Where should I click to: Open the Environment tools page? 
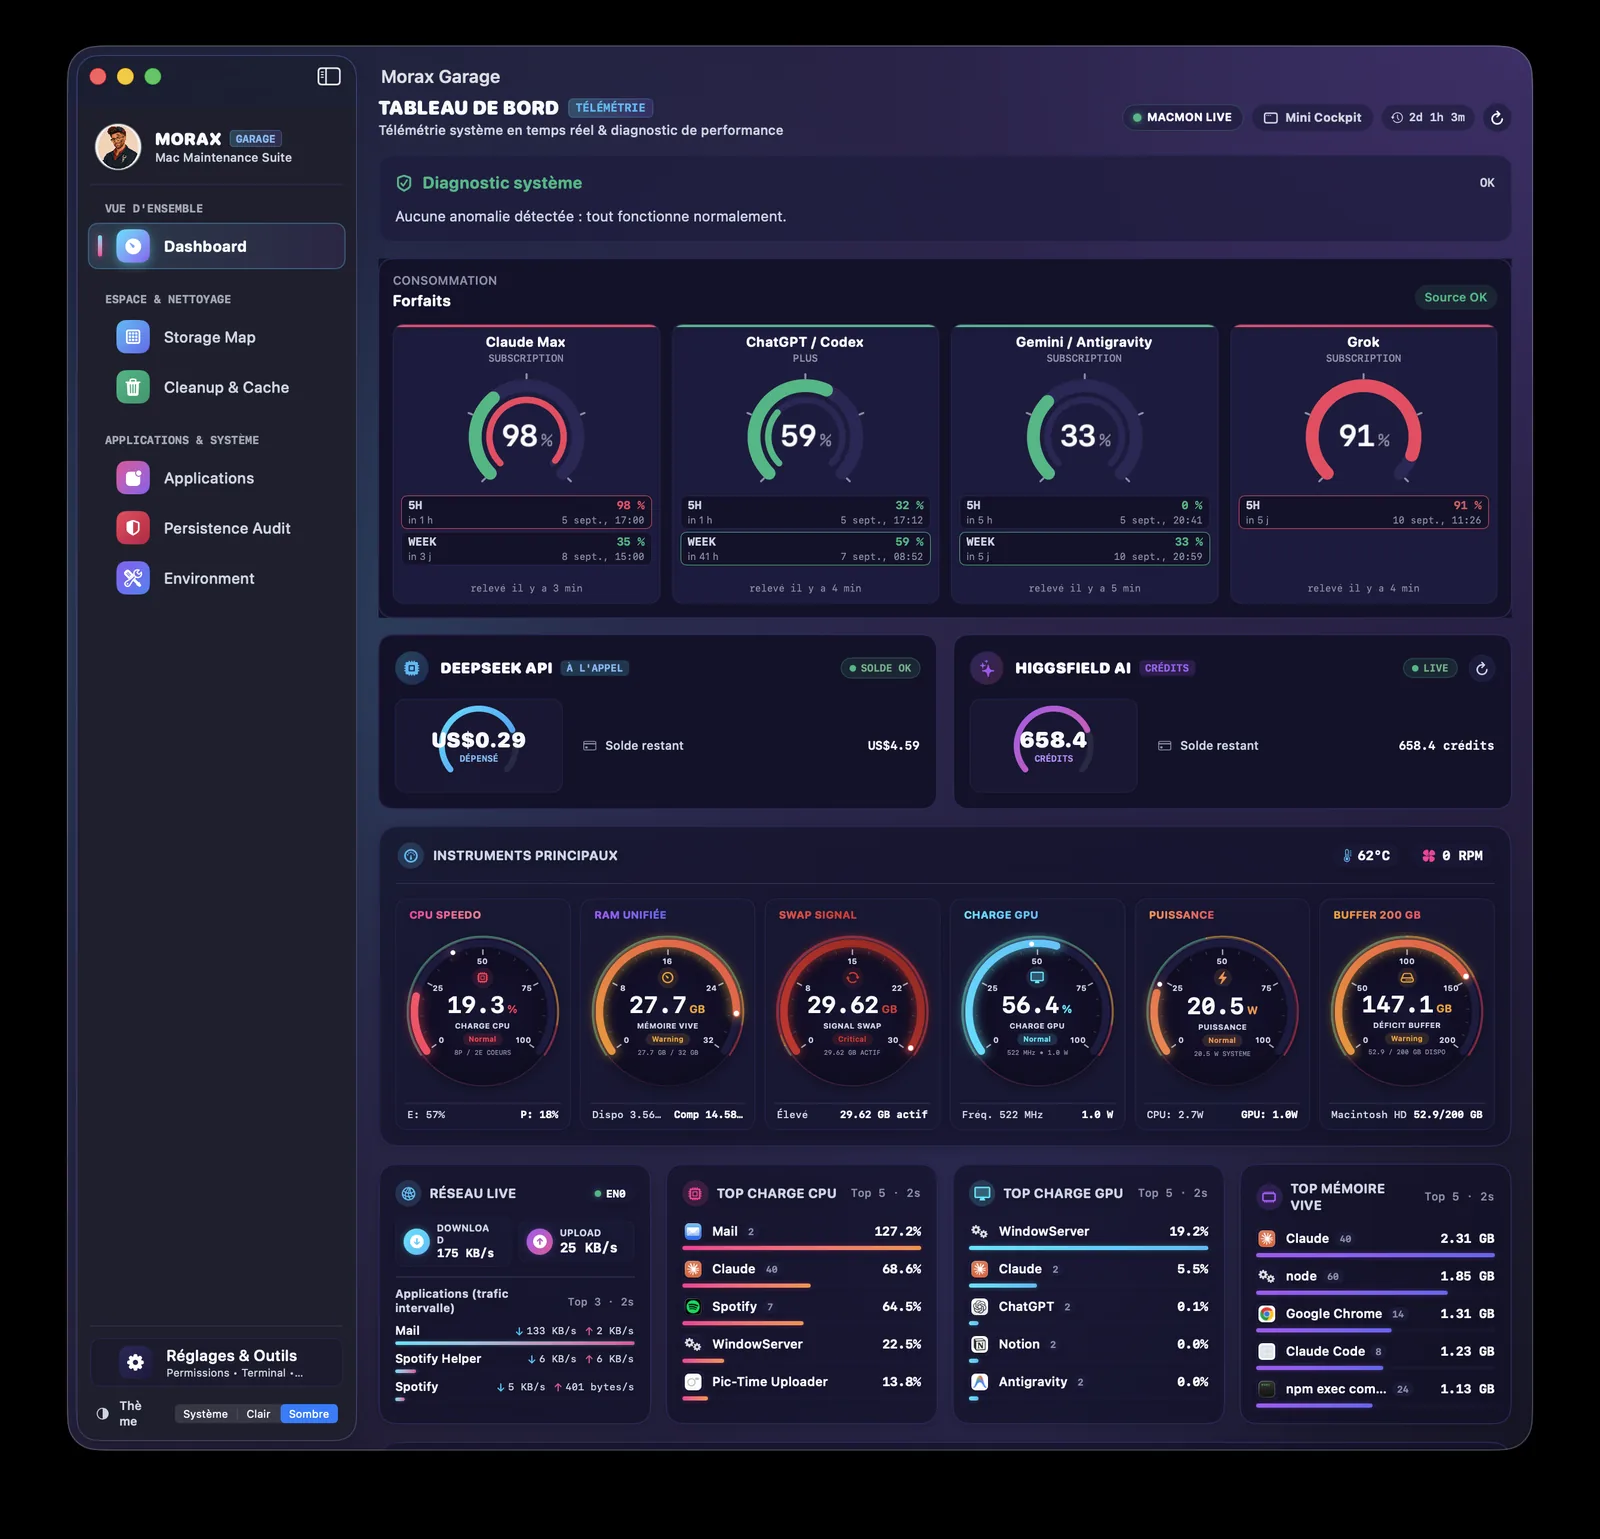pyautogui.click(x=217, y=578)
